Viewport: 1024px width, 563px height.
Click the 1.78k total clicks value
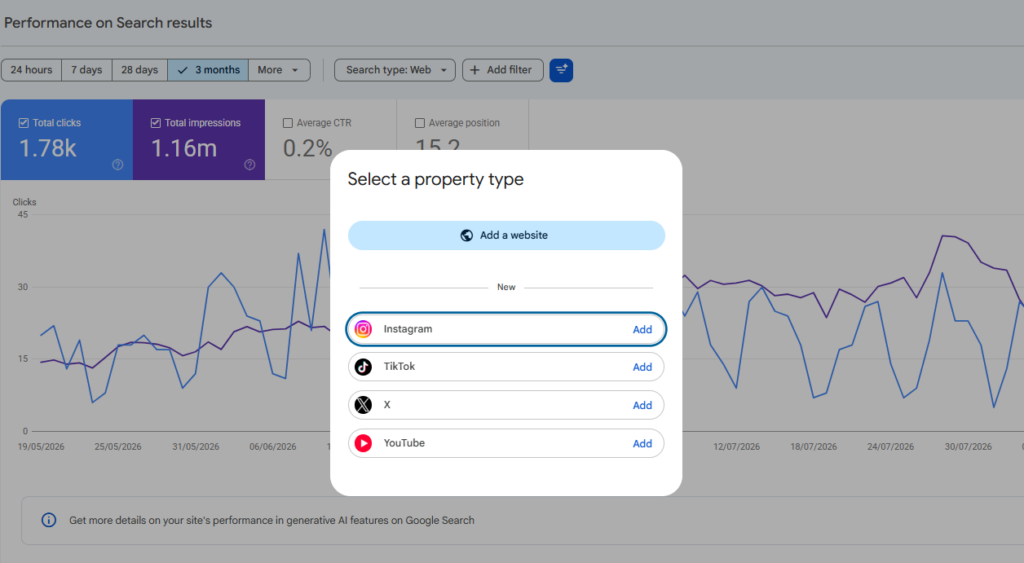click(x=48, y=149)
